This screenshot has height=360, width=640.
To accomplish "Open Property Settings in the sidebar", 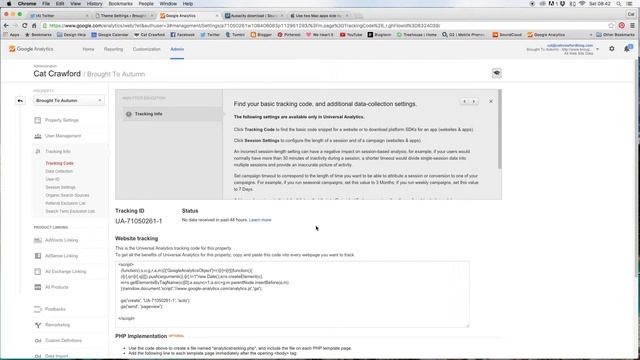I will [x=62, y=120].
